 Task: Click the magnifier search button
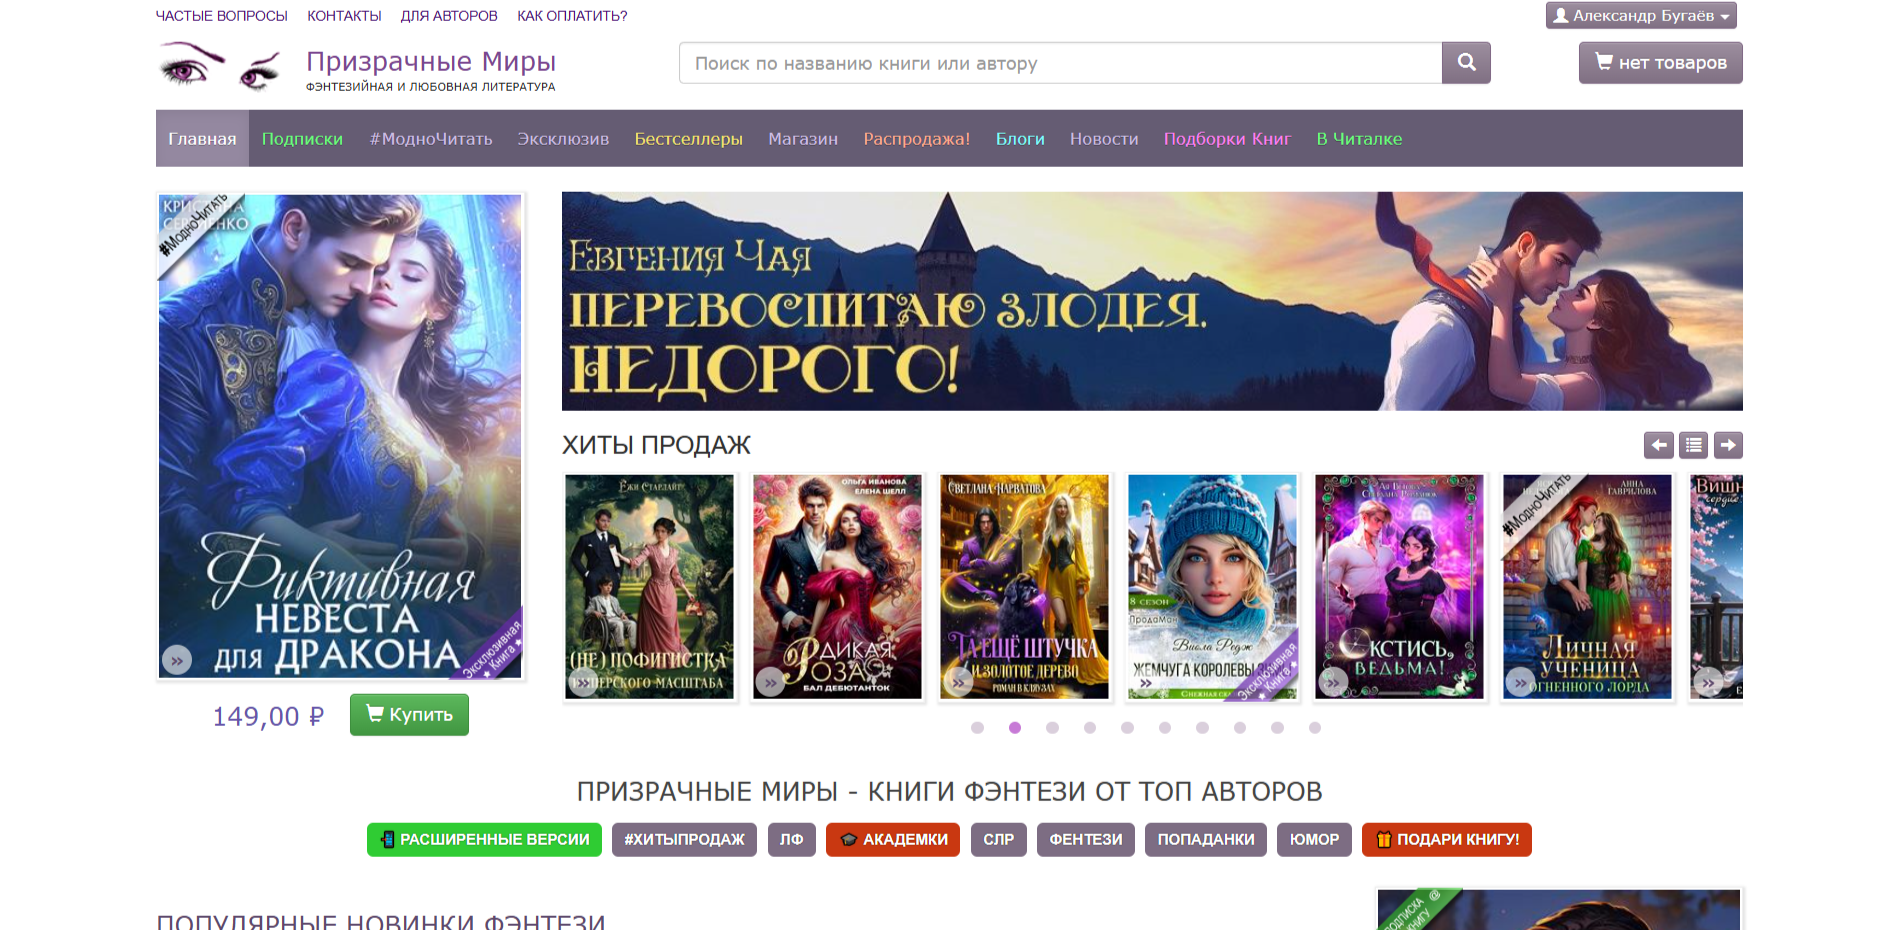coord(1466,62)
